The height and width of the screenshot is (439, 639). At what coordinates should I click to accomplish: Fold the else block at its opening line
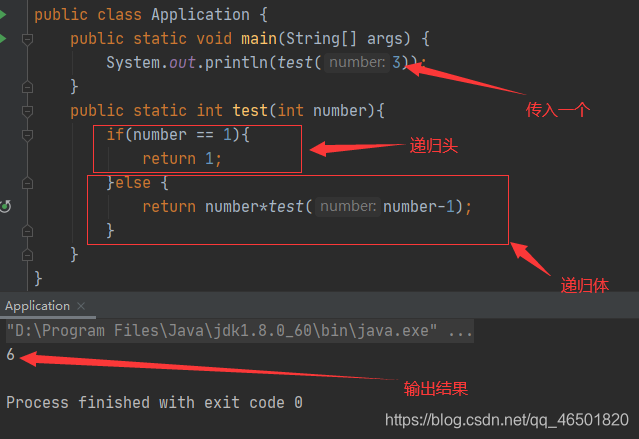point(27,183)
